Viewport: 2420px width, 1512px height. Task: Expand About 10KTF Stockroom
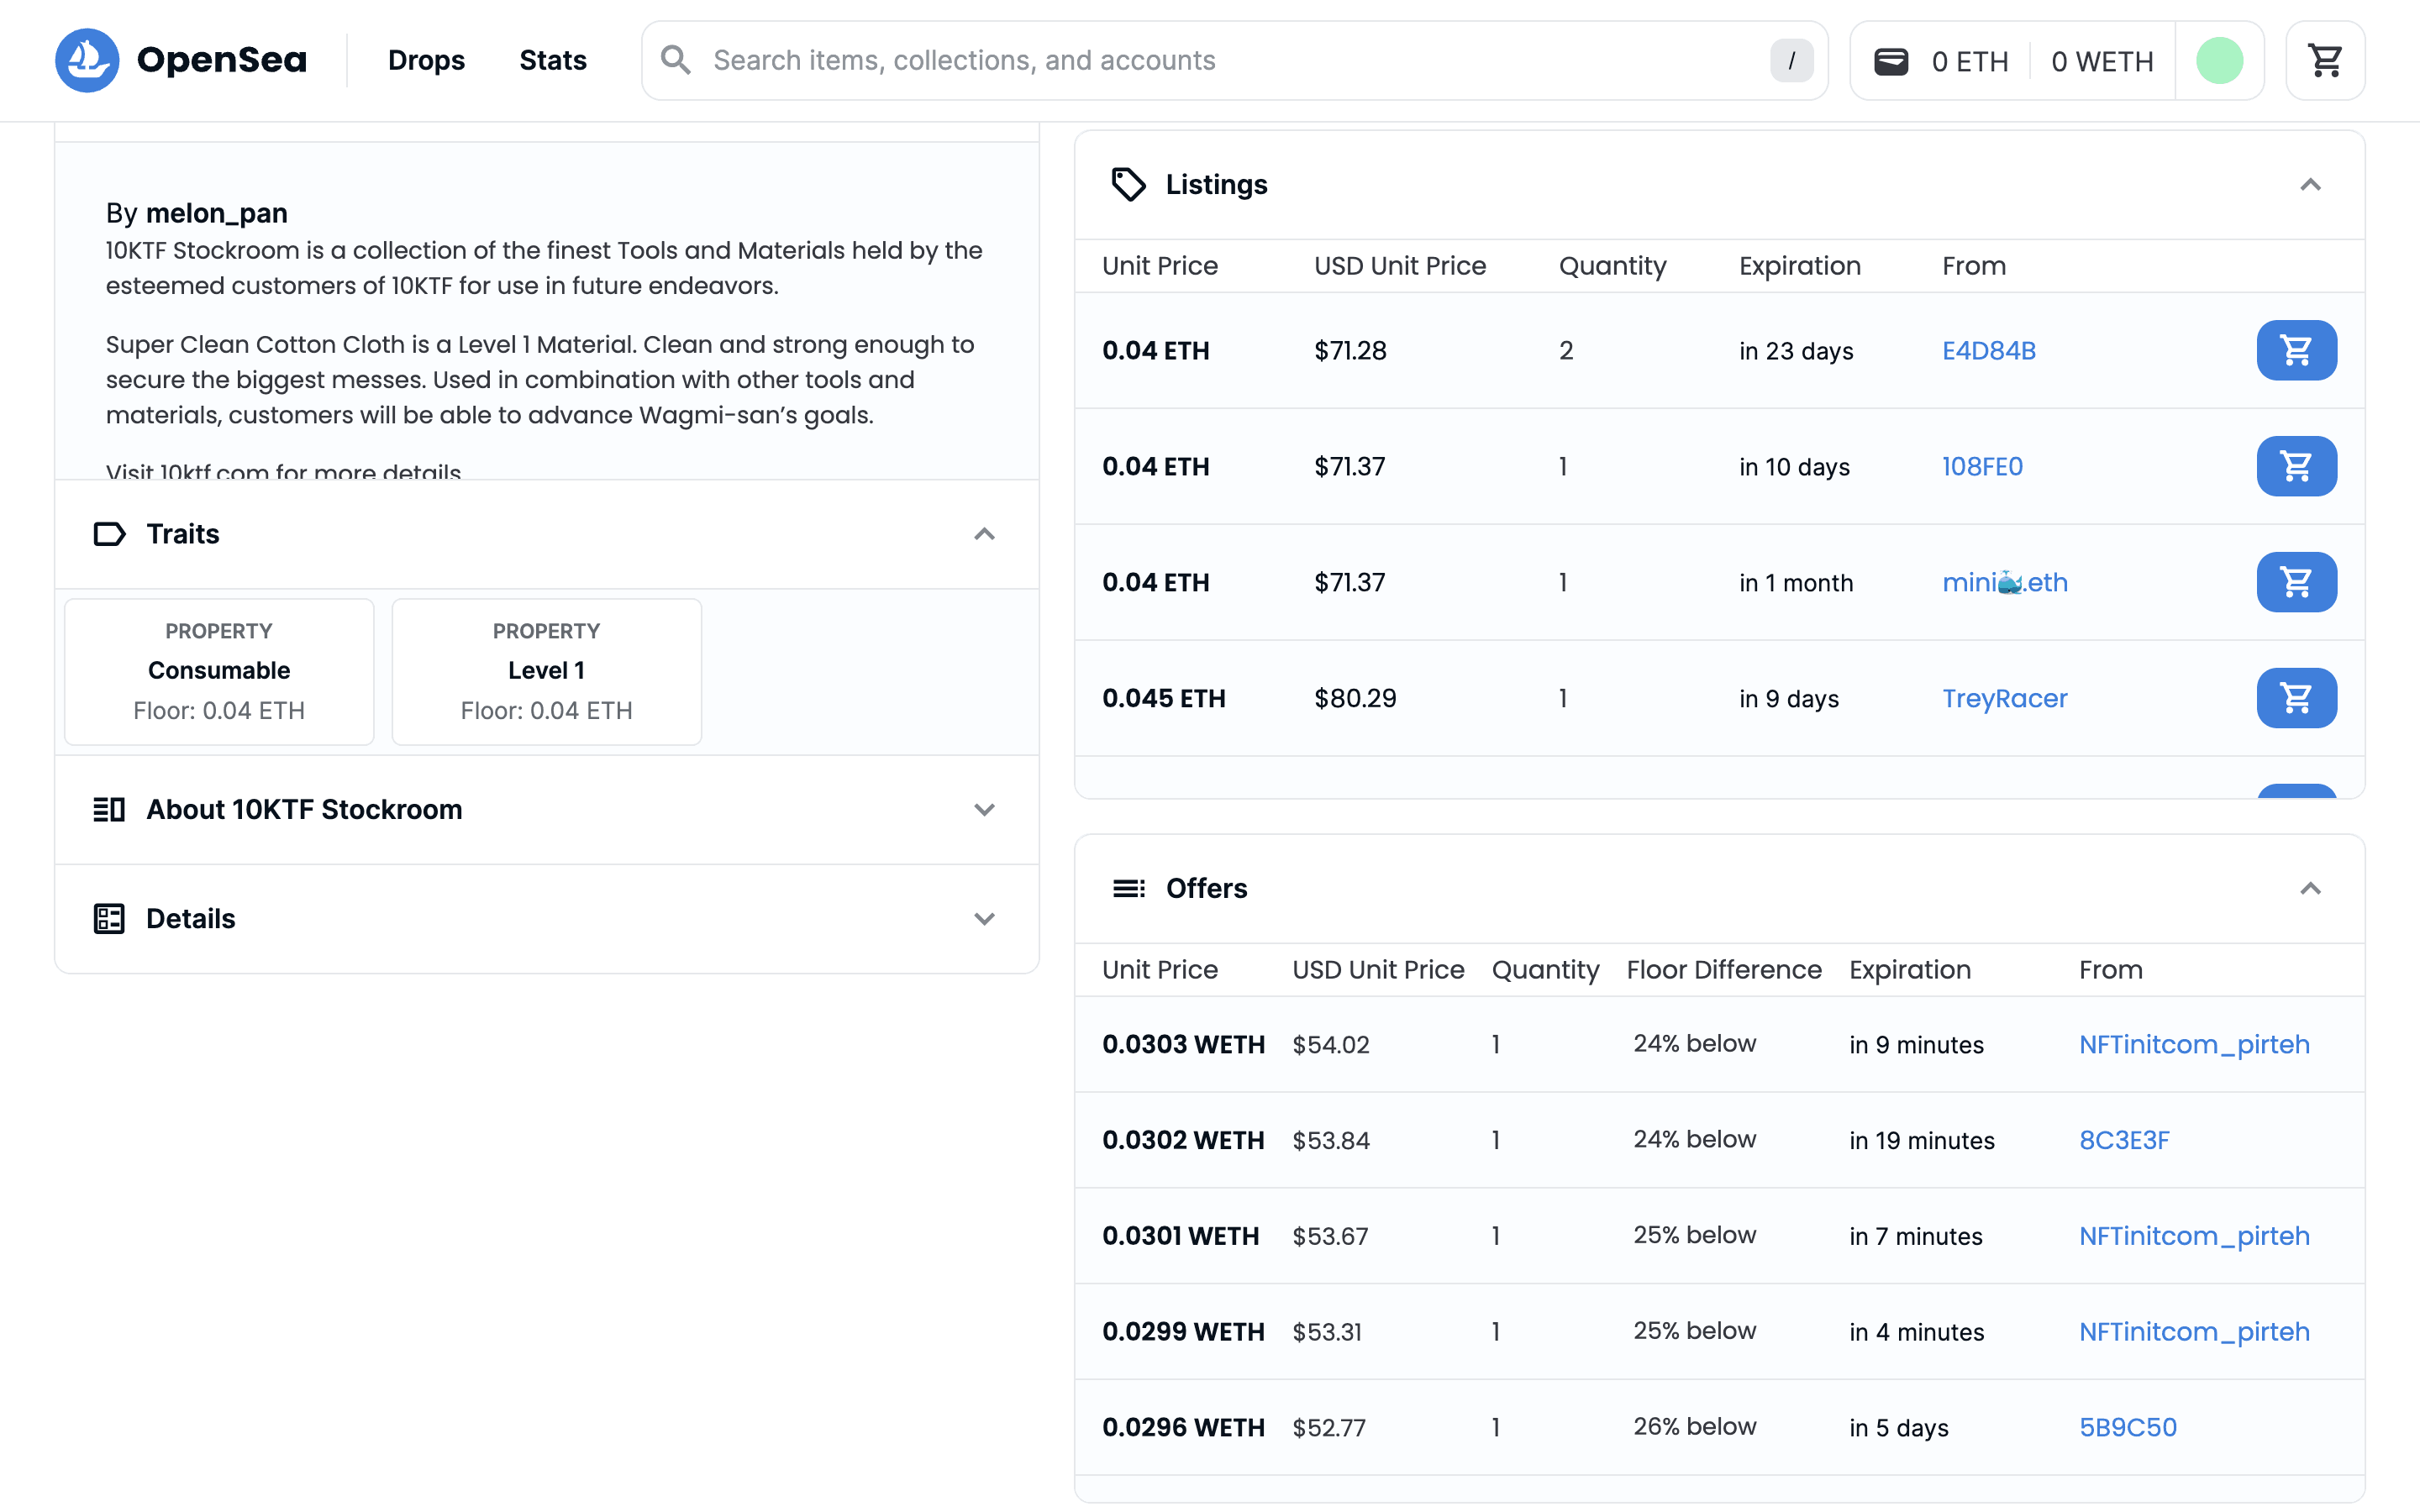tap(984, 809)
